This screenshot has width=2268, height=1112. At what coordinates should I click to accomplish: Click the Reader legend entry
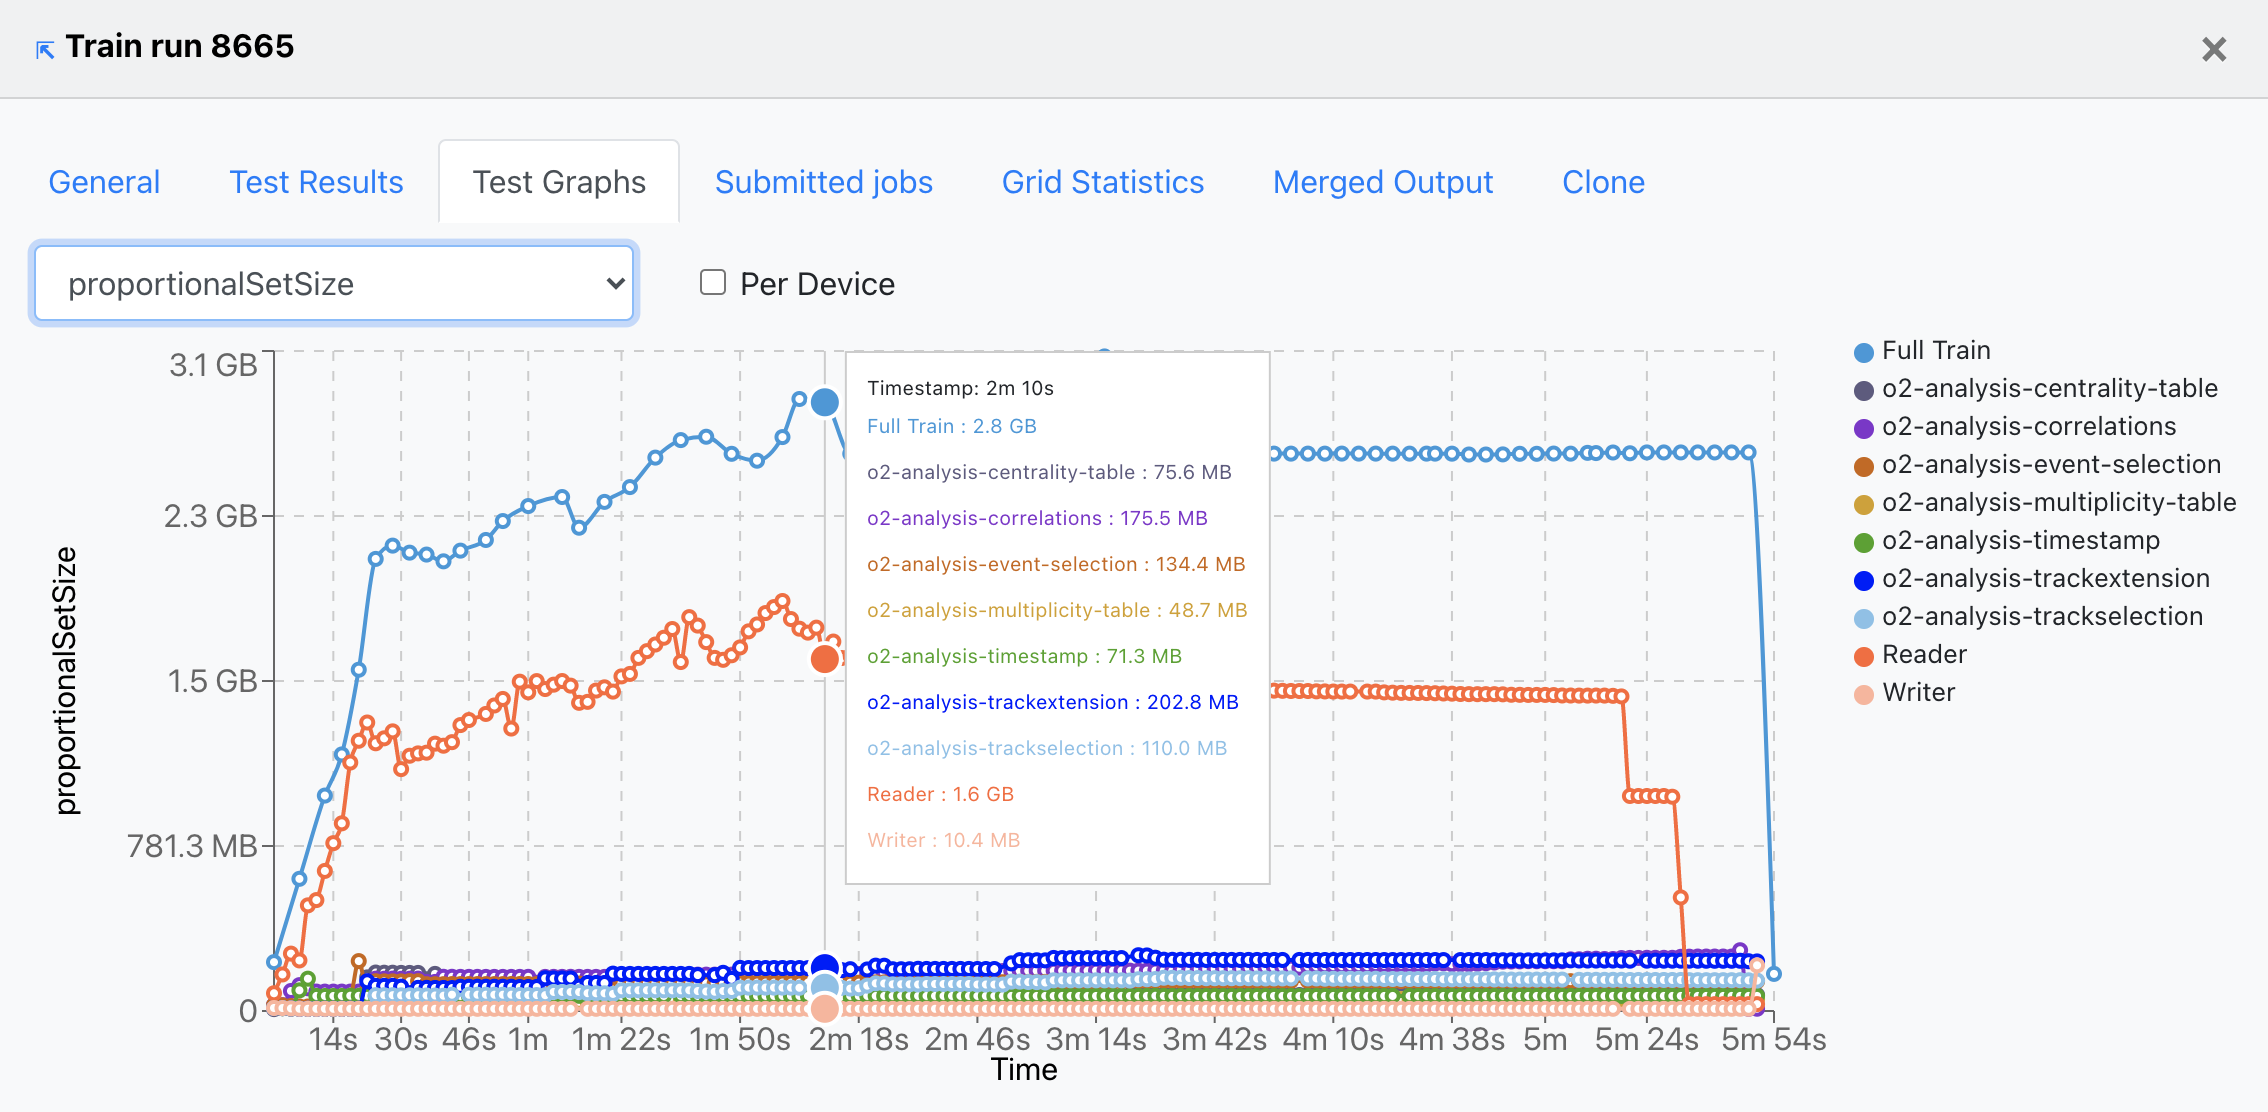(x=1863, y=656)
